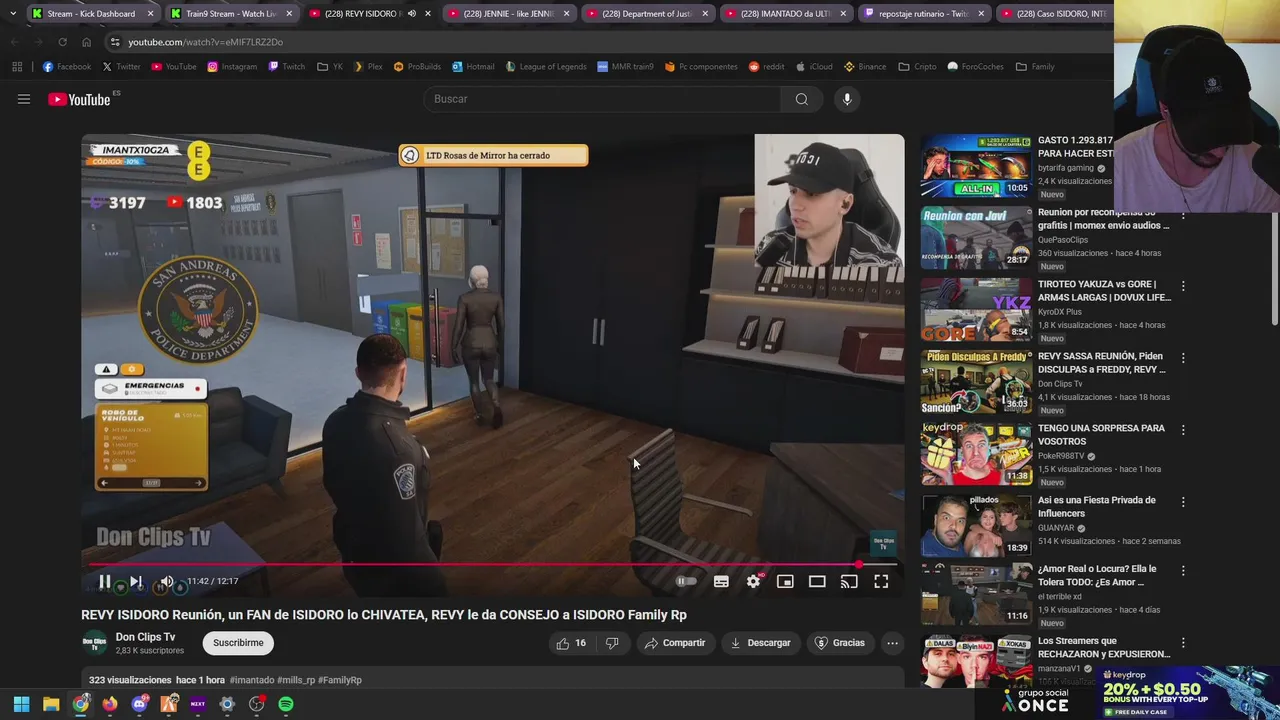1280x720 pixels.
Task: Click the address bar URL
Action: coord(205,42)
